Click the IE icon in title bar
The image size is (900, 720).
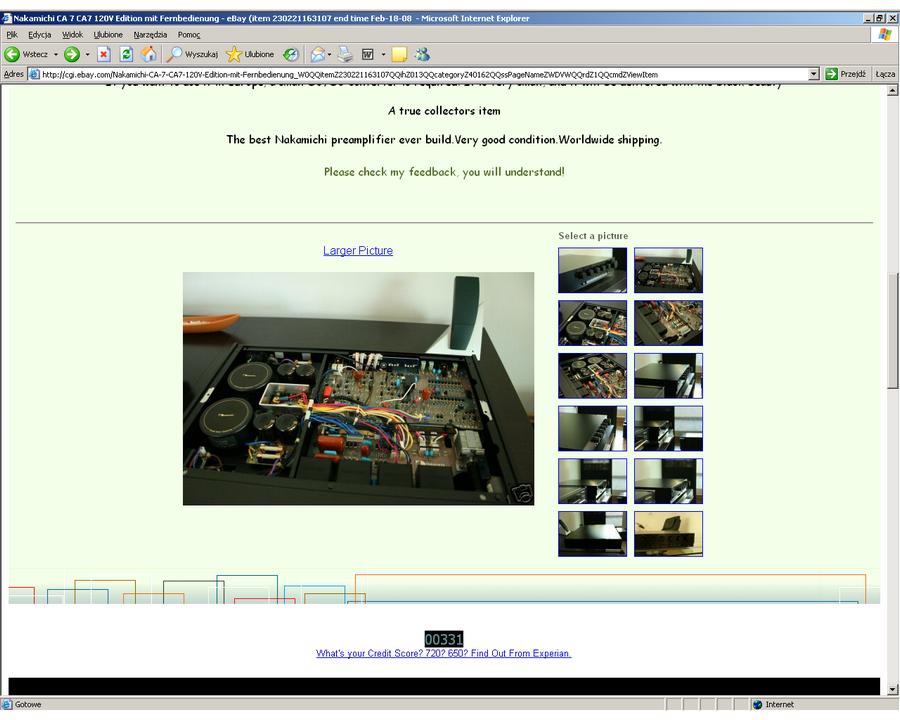pos(6,18)
